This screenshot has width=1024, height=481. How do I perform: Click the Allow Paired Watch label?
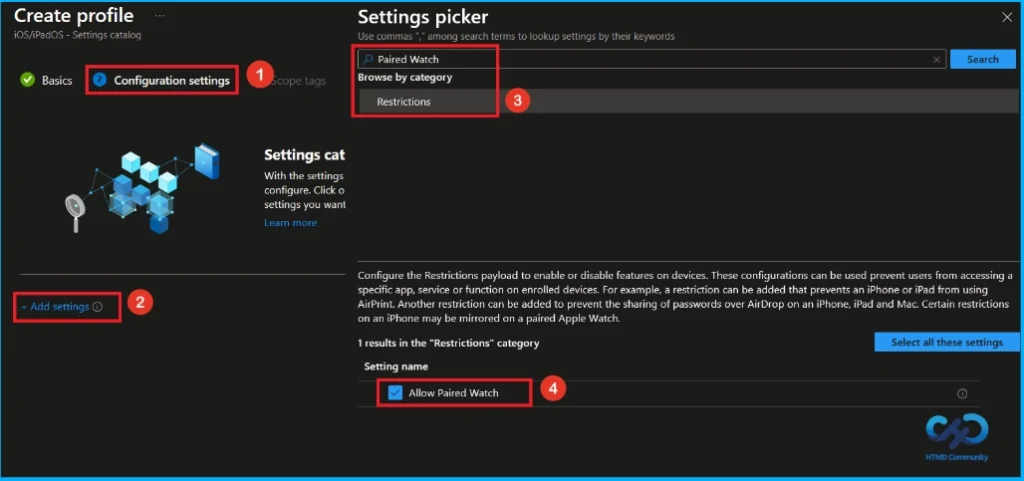[453, 393]
